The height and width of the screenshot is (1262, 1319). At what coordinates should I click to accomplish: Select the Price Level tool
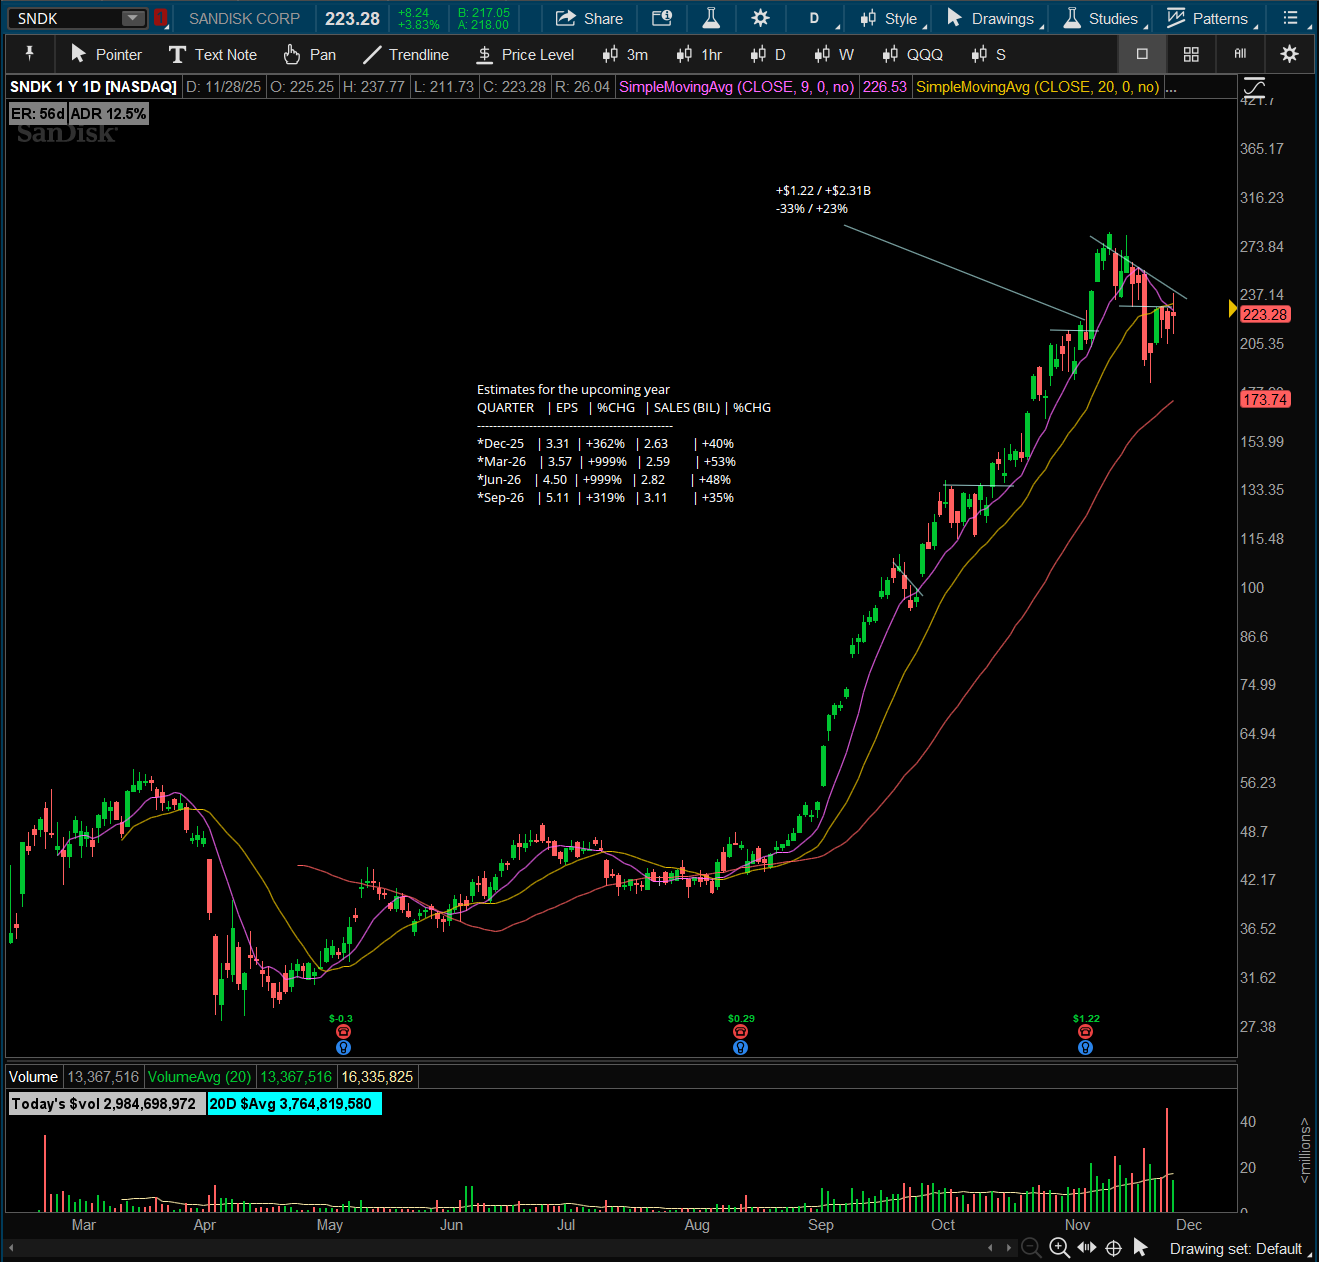525,54
